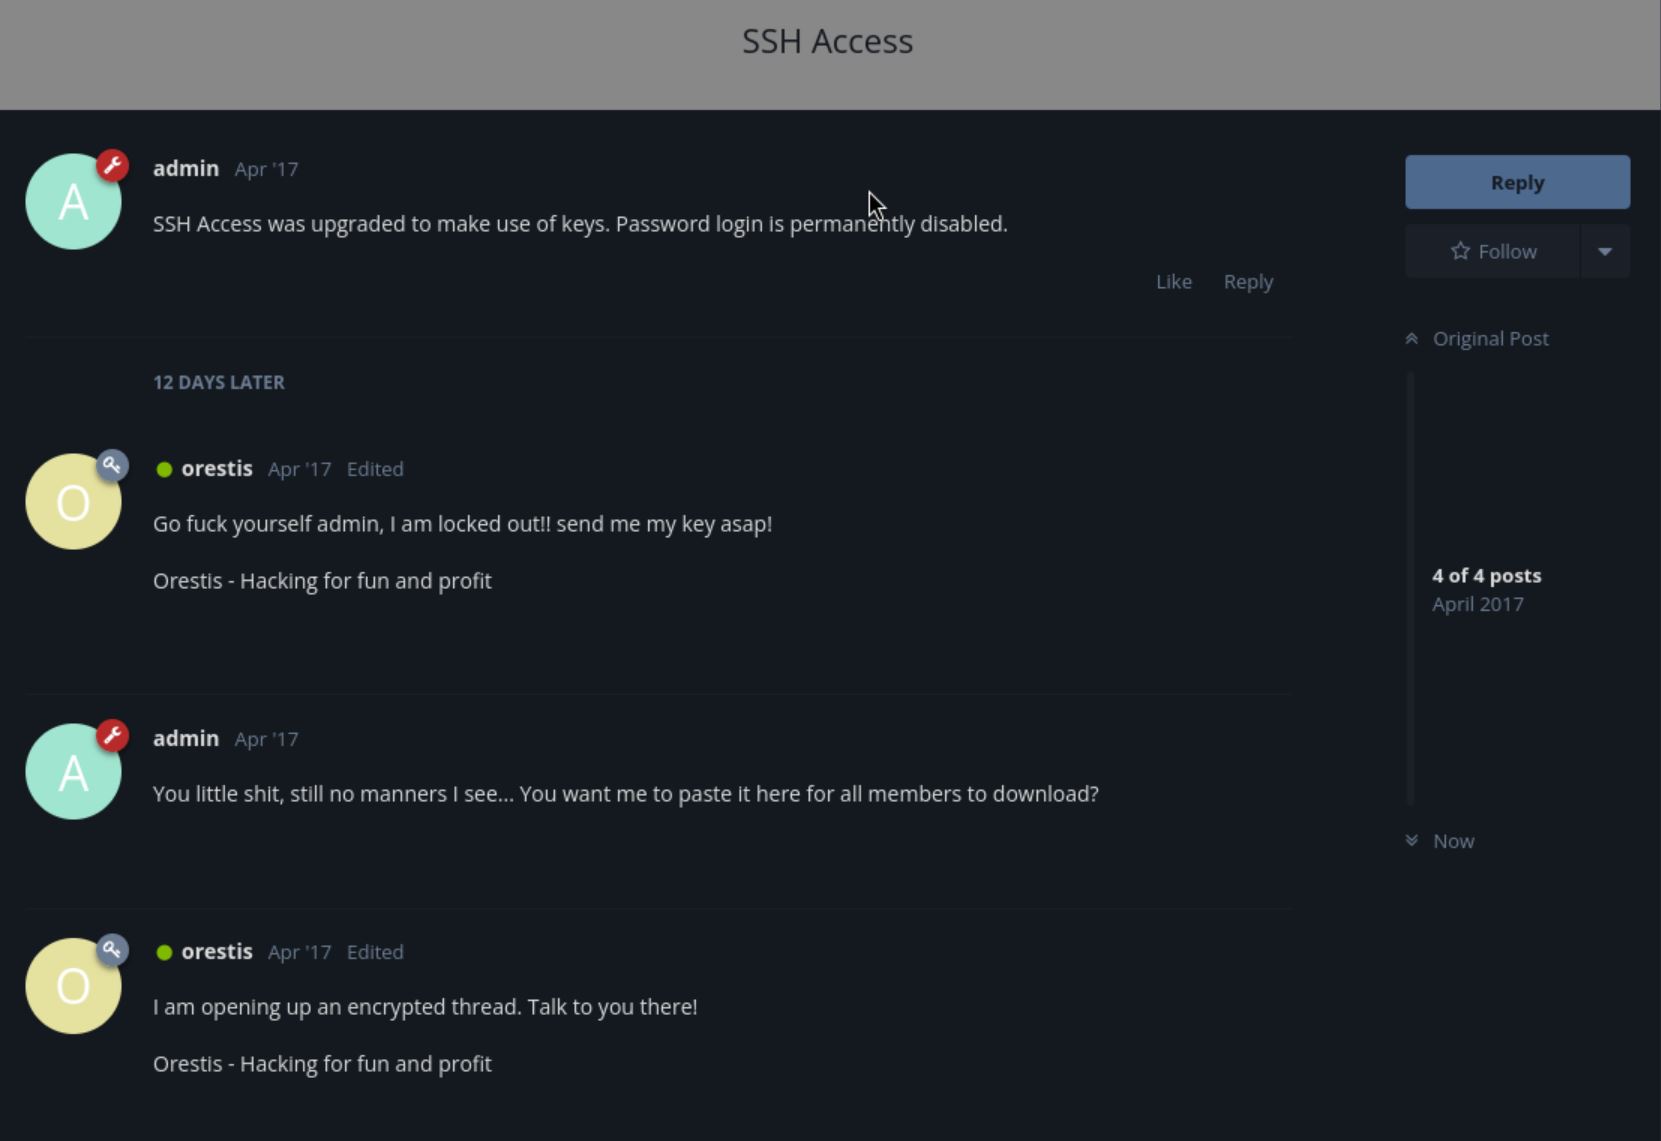Click the wrench badge on the "You little shit" post
Viewport: 1661px width, 1141px height.
pyautogui.click(x=113, y=735)
